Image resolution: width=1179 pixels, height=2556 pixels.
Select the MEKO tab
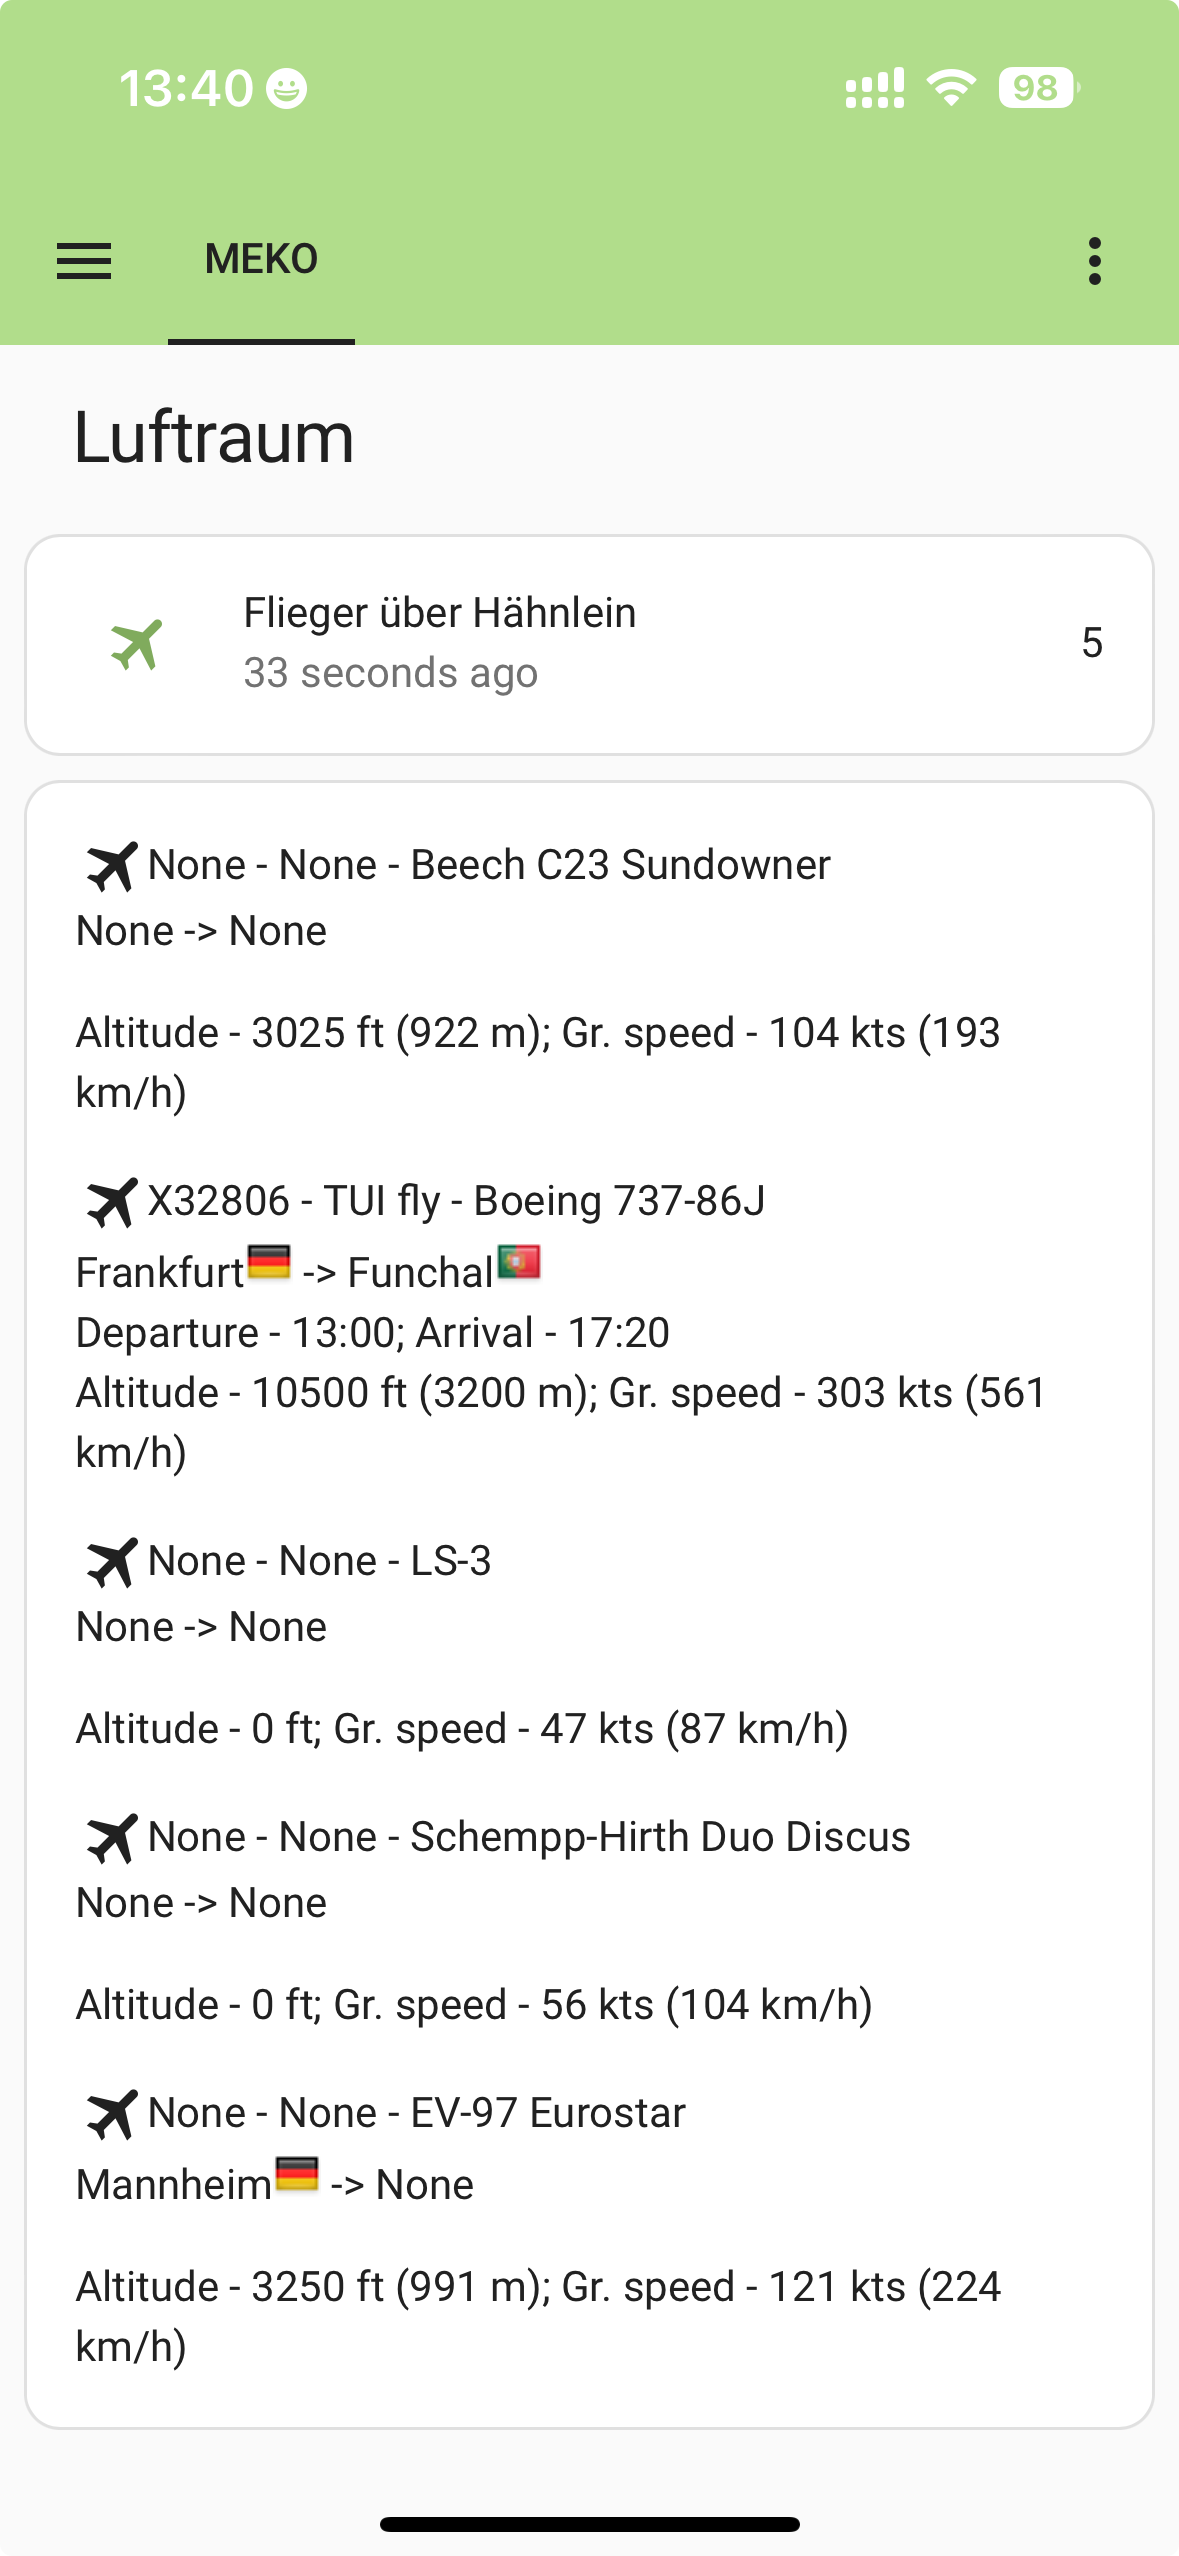click(261, 260)
